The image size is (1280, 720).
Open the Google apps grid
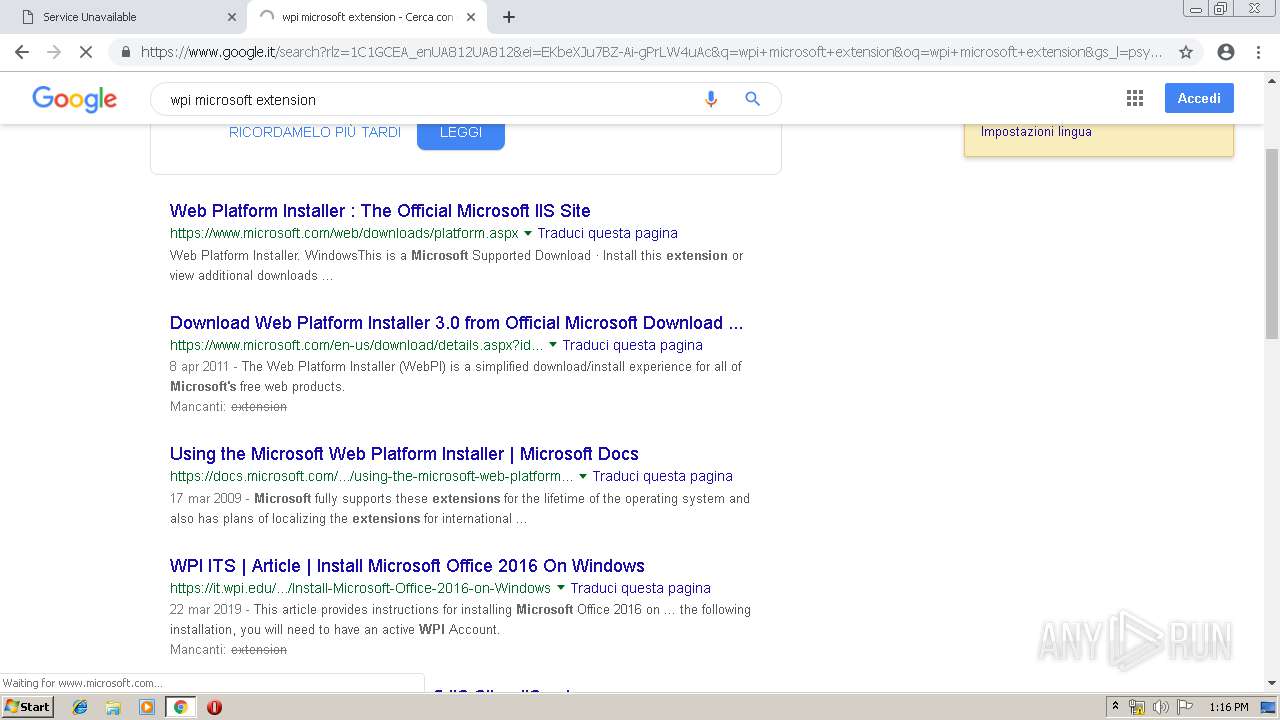[x=1135, y=98]
